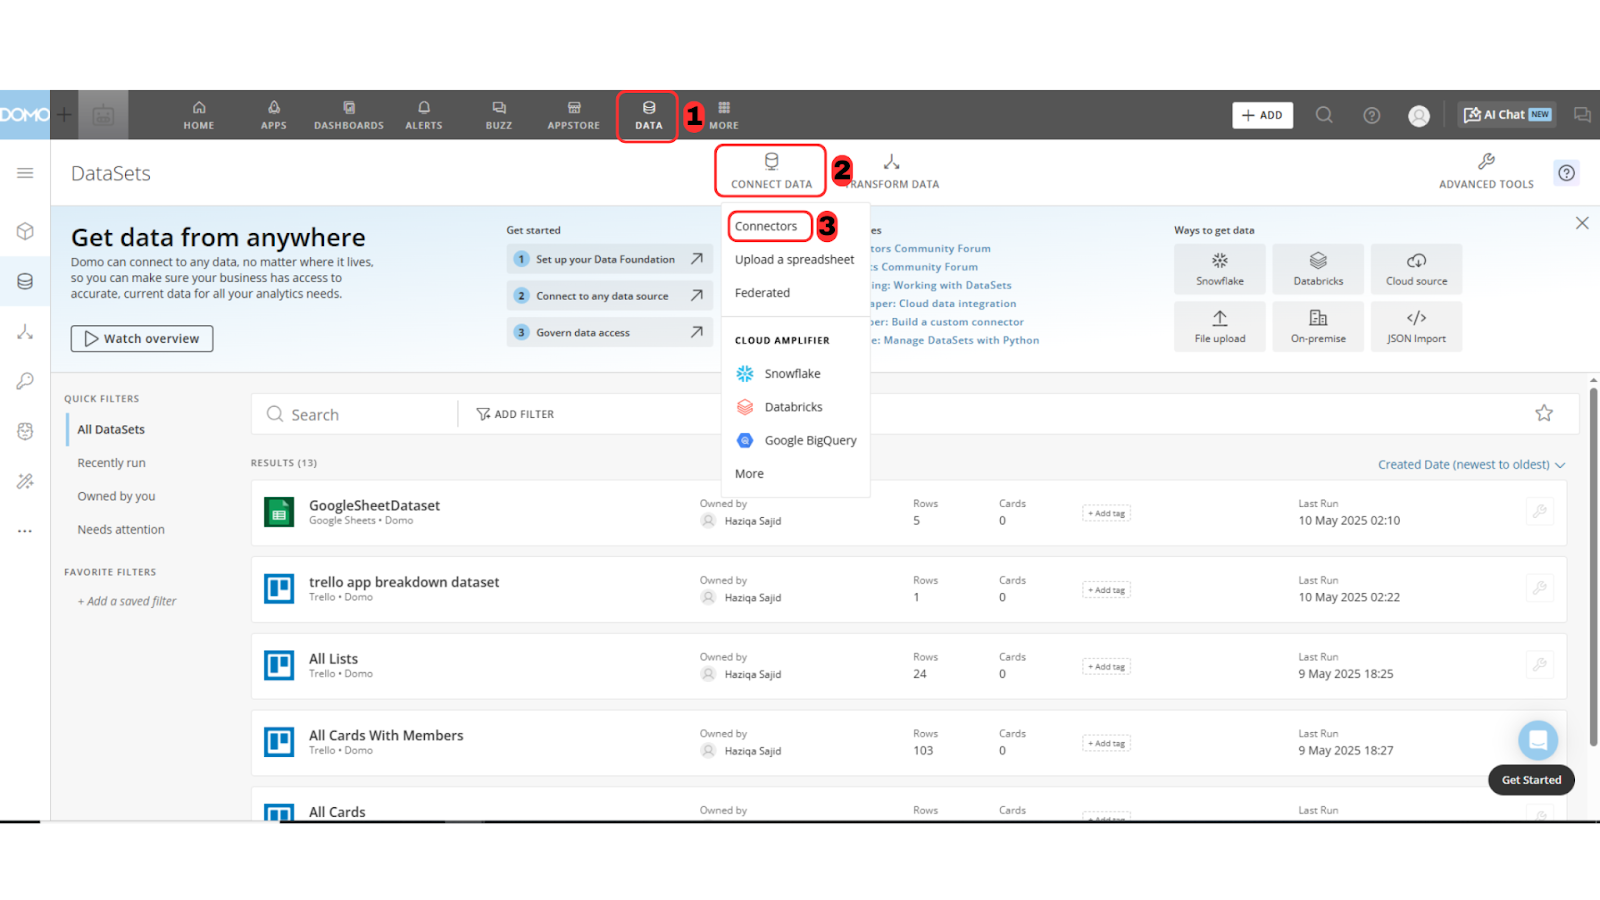Viewport: 1600px width, 900px height.
Task: Click the data flow icon in sidebar
Action: (25, 331)
